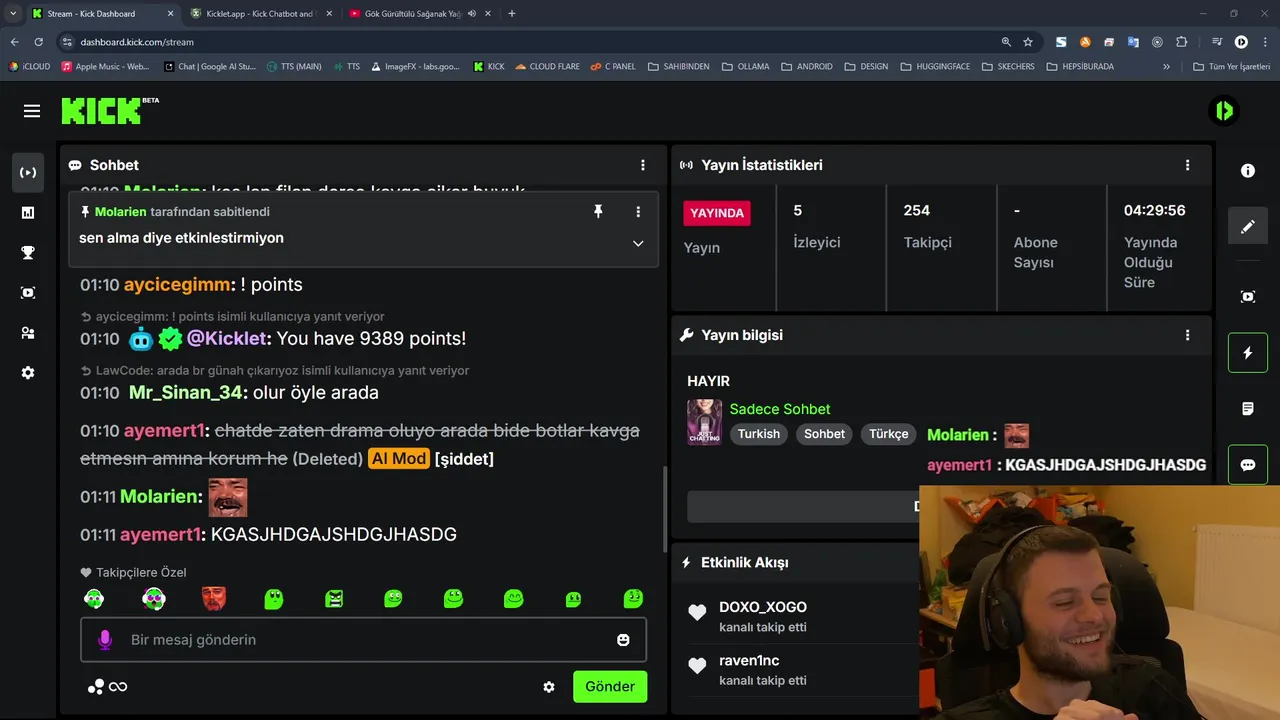
Task: Pick the laughing man face emote
Action: click(x=214, y=599)
